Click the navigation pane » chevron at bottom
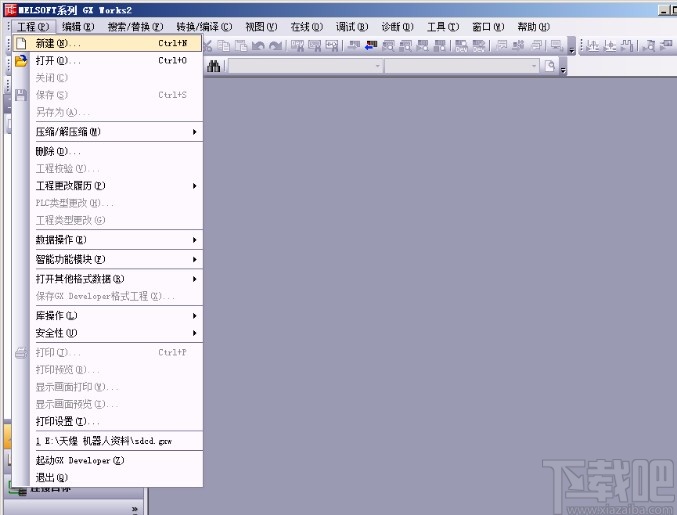This screenshot has width=677, height=515. [134, 509]
